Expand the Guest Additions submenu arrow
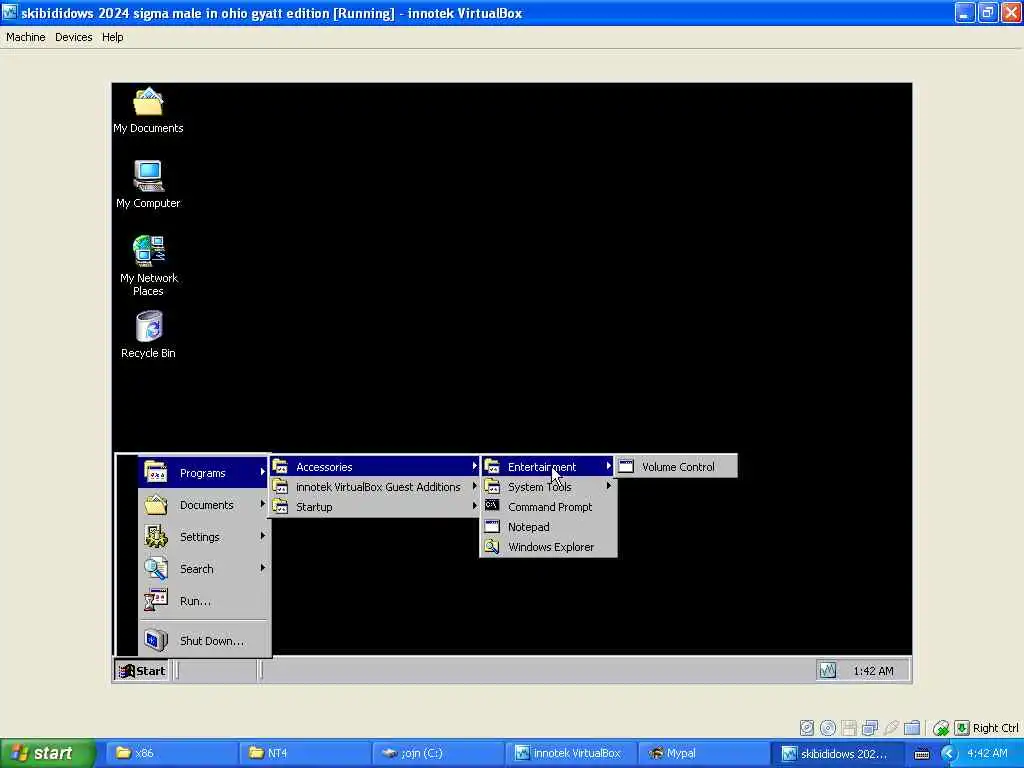This screenshot has height=768, width=1024. click(474, 487)
